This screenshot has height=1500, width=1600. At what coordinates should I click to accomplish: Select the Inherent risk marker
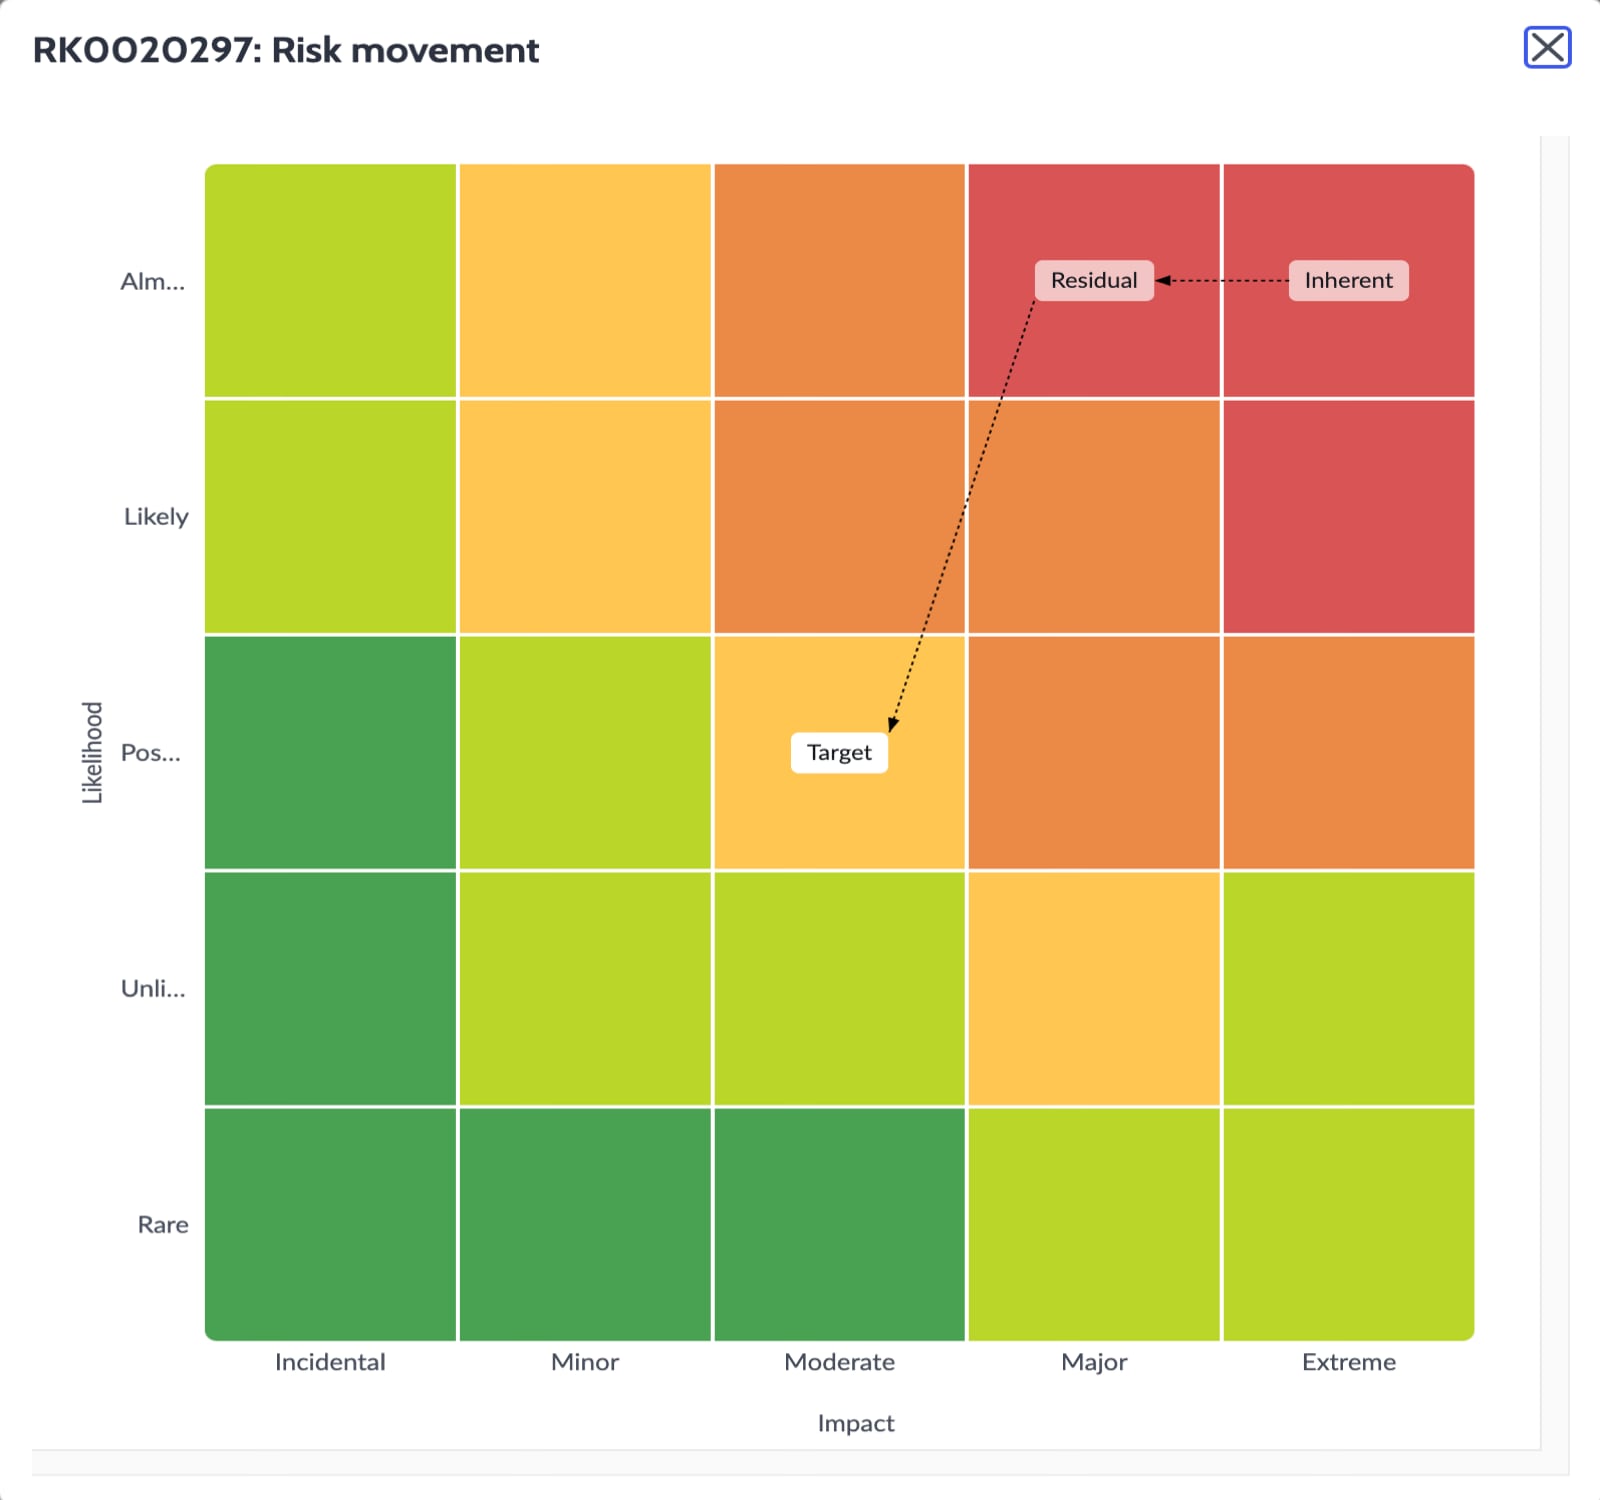tap(1348, 281)
